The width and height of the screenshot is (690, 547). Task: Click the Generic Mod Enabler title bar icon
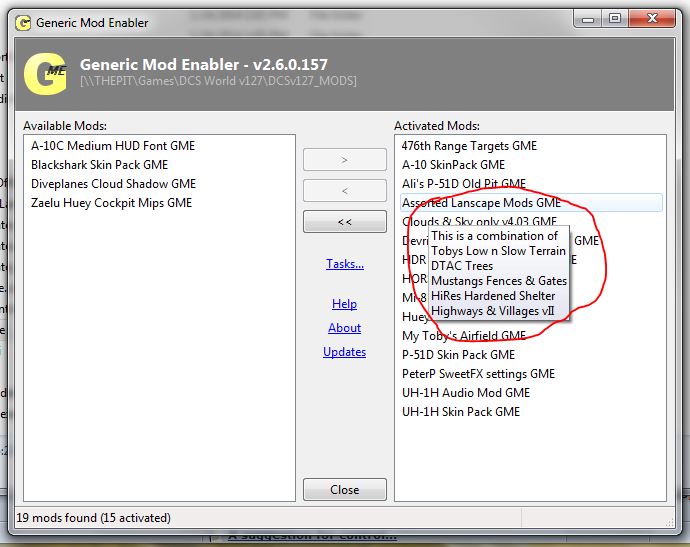point(23,22)
